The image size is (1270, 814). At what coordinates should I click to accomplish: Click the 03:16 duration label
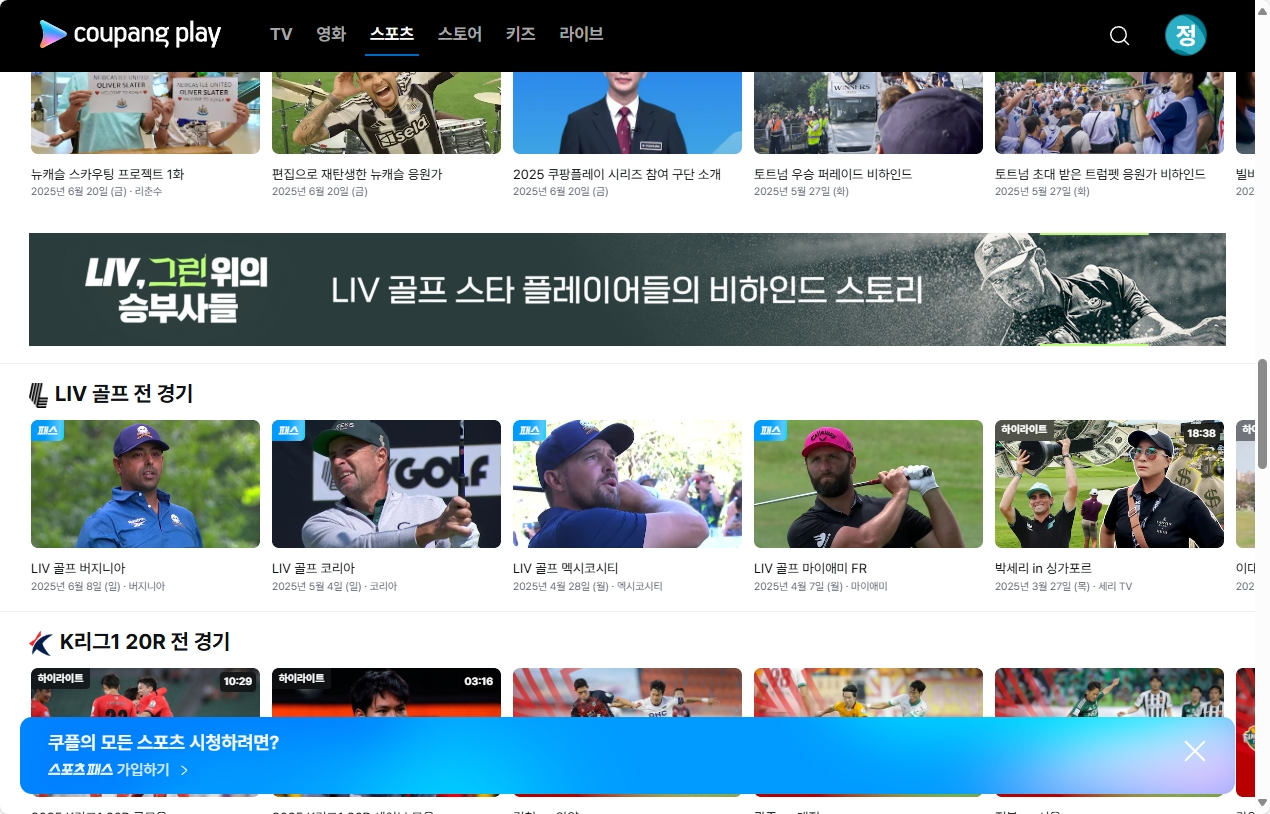[478, 681]
